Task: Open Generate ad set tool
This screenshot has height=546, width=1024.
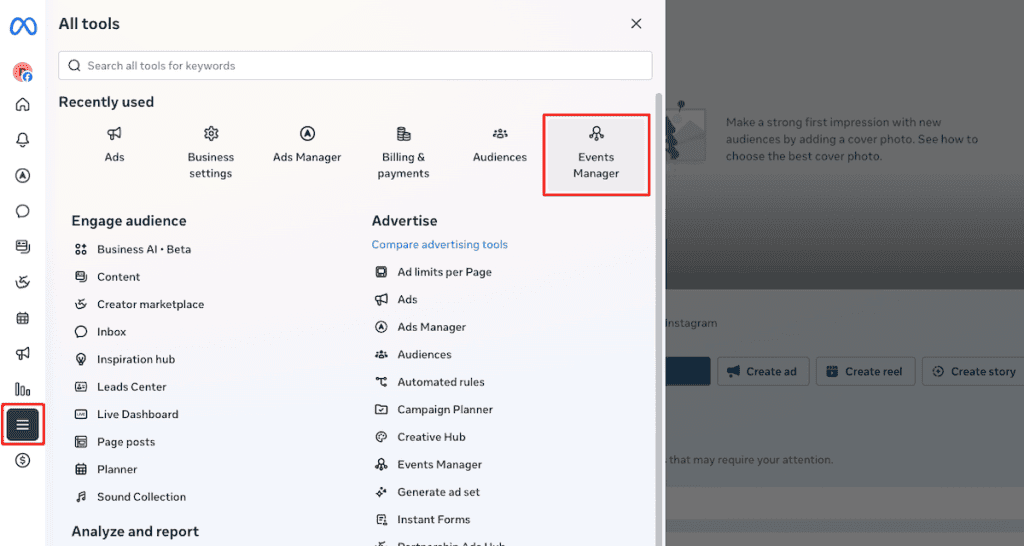Action: 427,492
